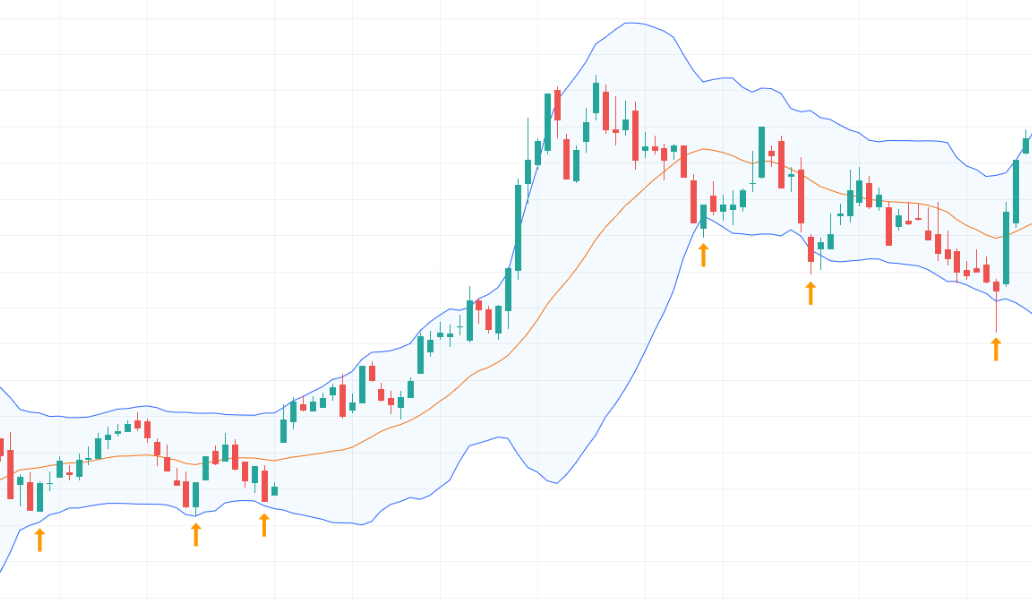
Task: Click the leftmost orange up arrow
Action: click(40, 540)
